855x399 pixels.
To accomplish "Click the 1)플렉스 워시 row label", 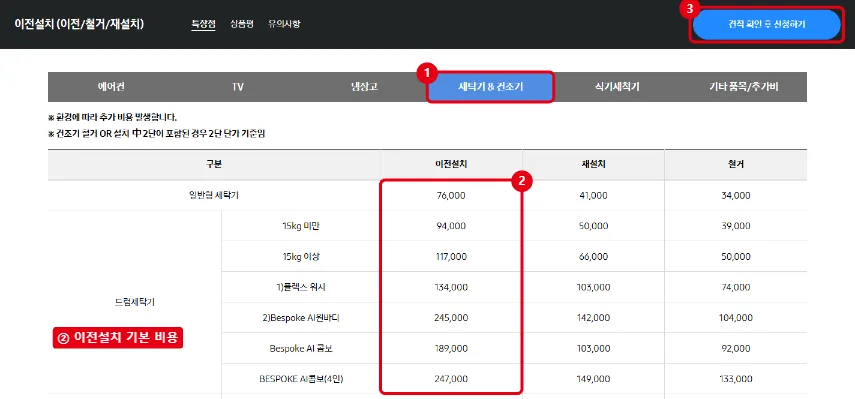I will click(301, 287).
